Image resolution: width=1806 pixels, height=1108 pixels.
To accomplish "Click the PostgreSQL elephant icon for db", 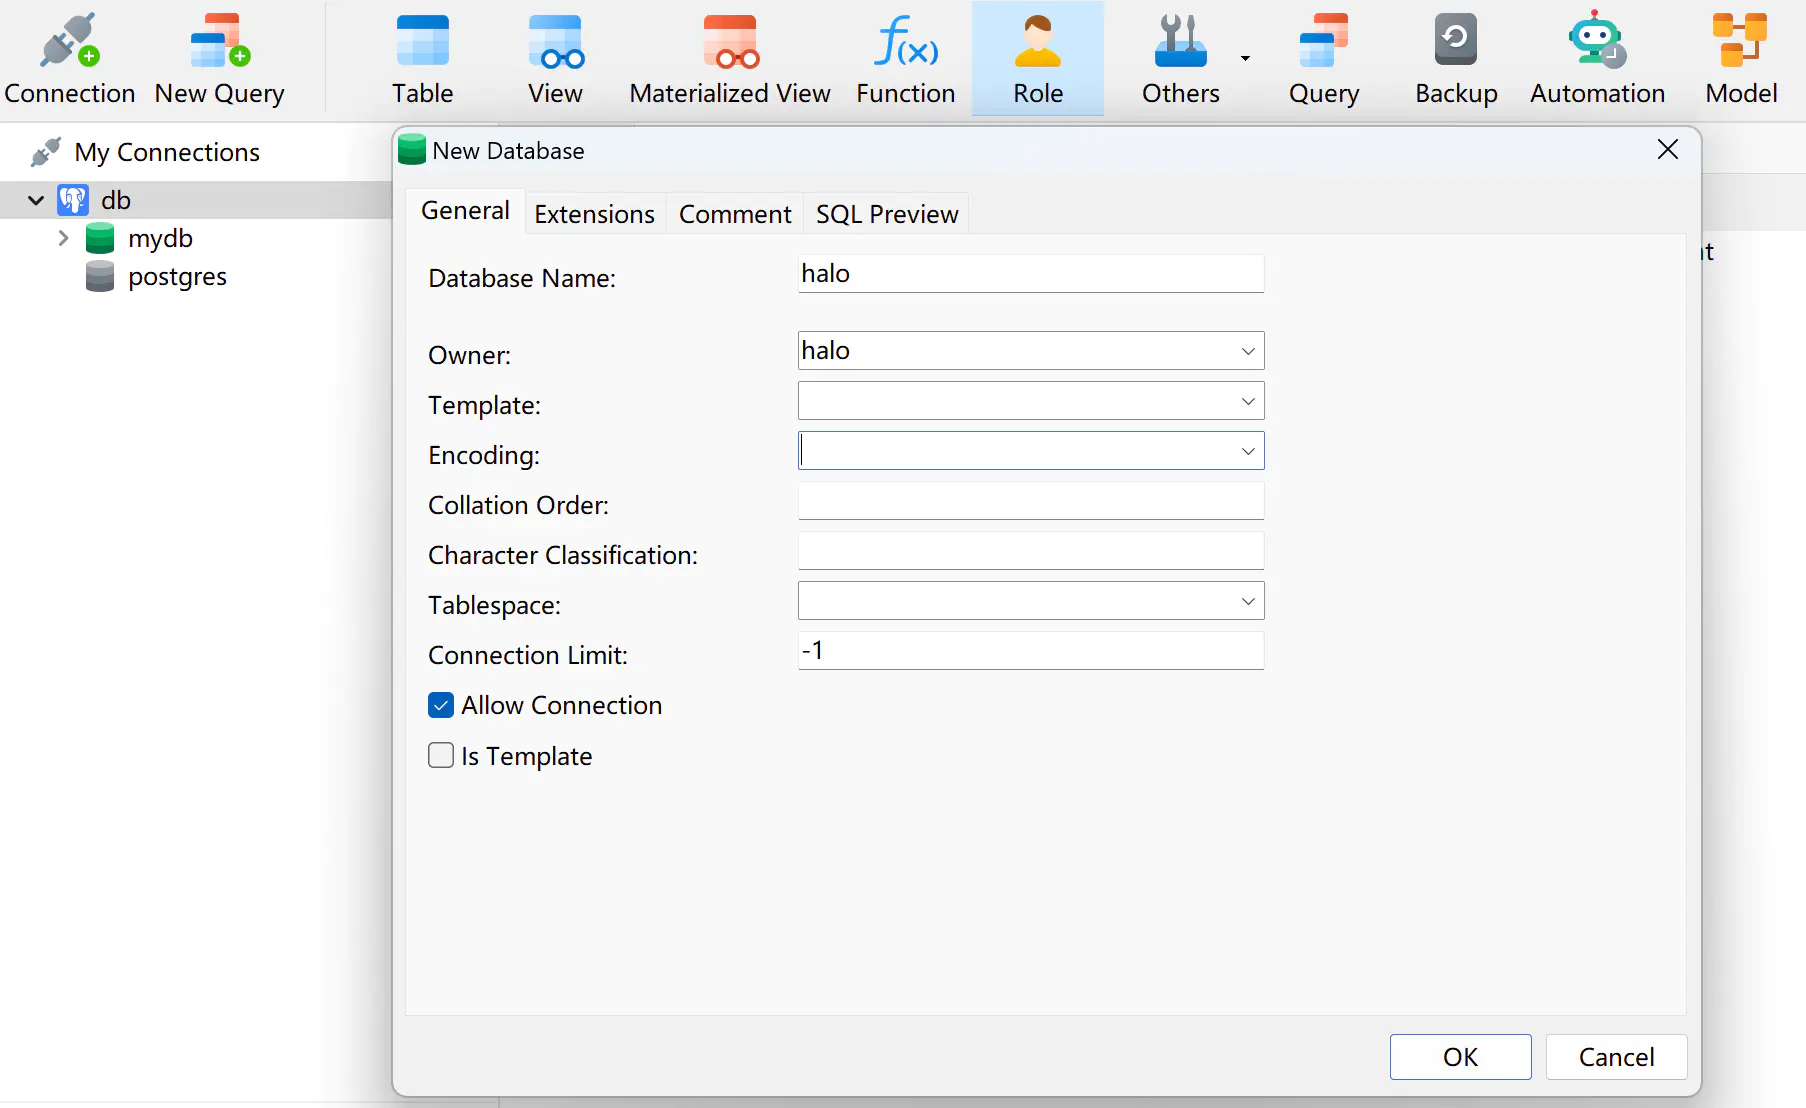I will point(73,200).
